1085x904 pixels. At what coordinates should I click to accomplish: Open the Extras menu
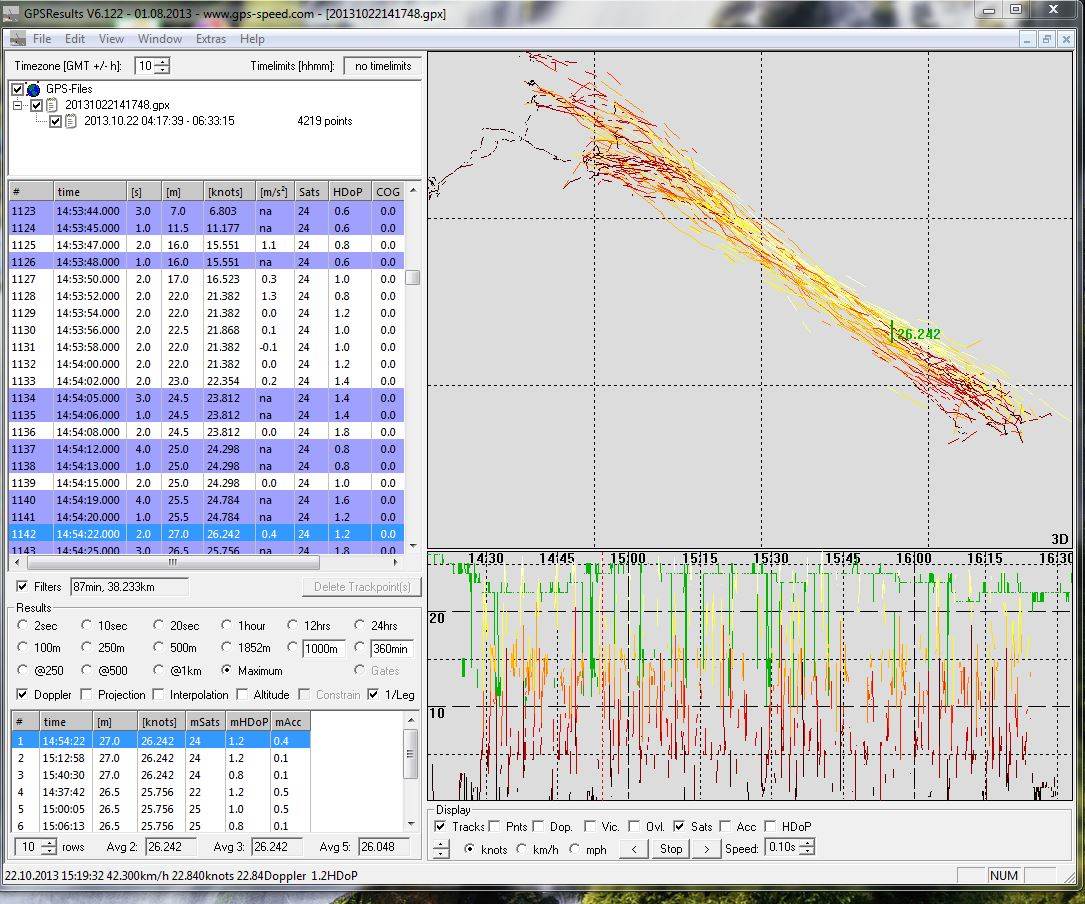pos(211,39)
